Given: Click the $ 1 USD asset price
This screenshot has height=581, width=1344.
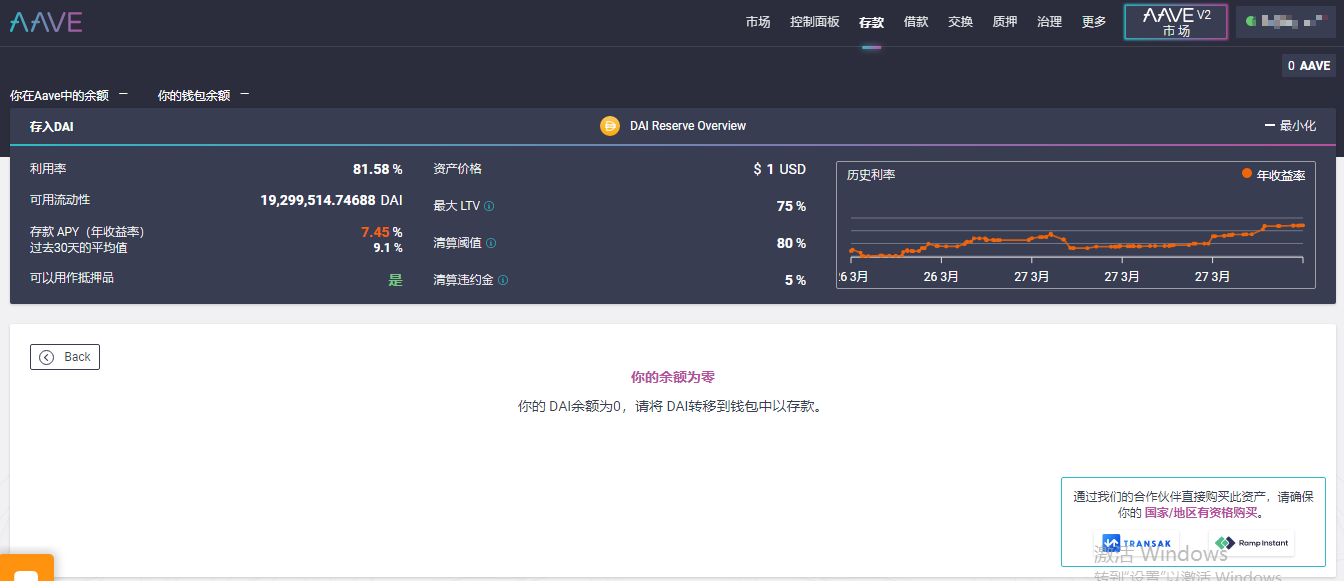Looking at the screenshot, I should [x=779, y=169].
